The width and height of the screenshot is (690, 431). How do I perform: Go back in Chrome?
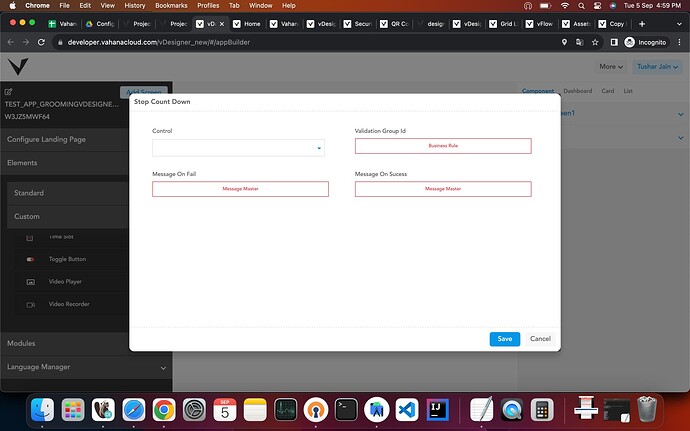[11, 42]
